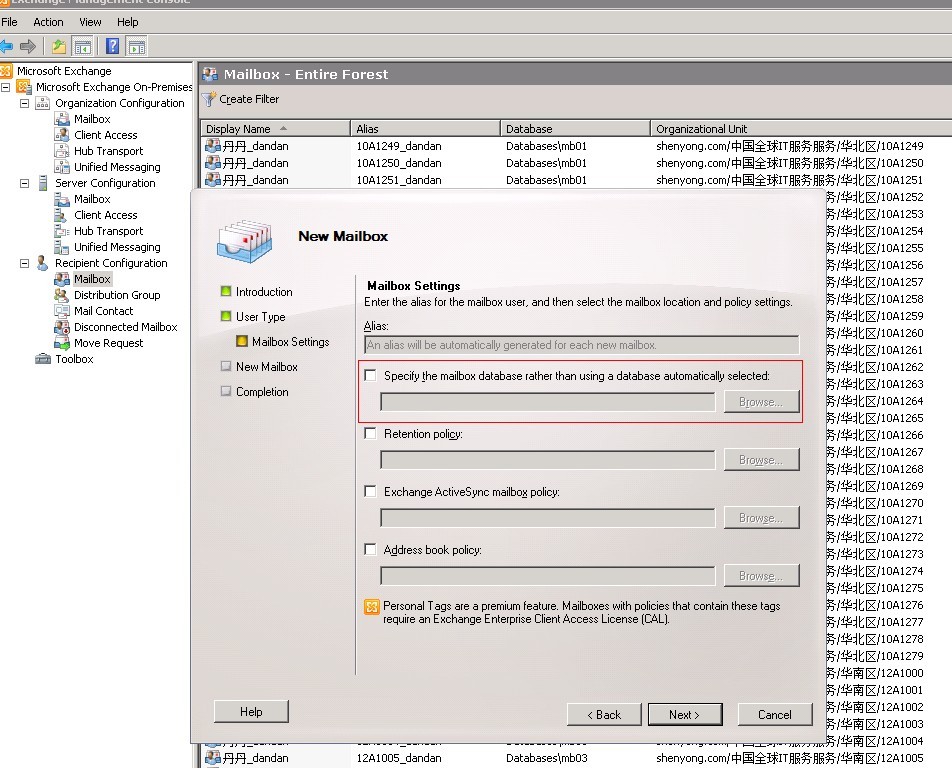This screenshot has width=952, height=768.
Task: Open Help via the question mark toolbar icon
Action: click(x=112, y=46)
